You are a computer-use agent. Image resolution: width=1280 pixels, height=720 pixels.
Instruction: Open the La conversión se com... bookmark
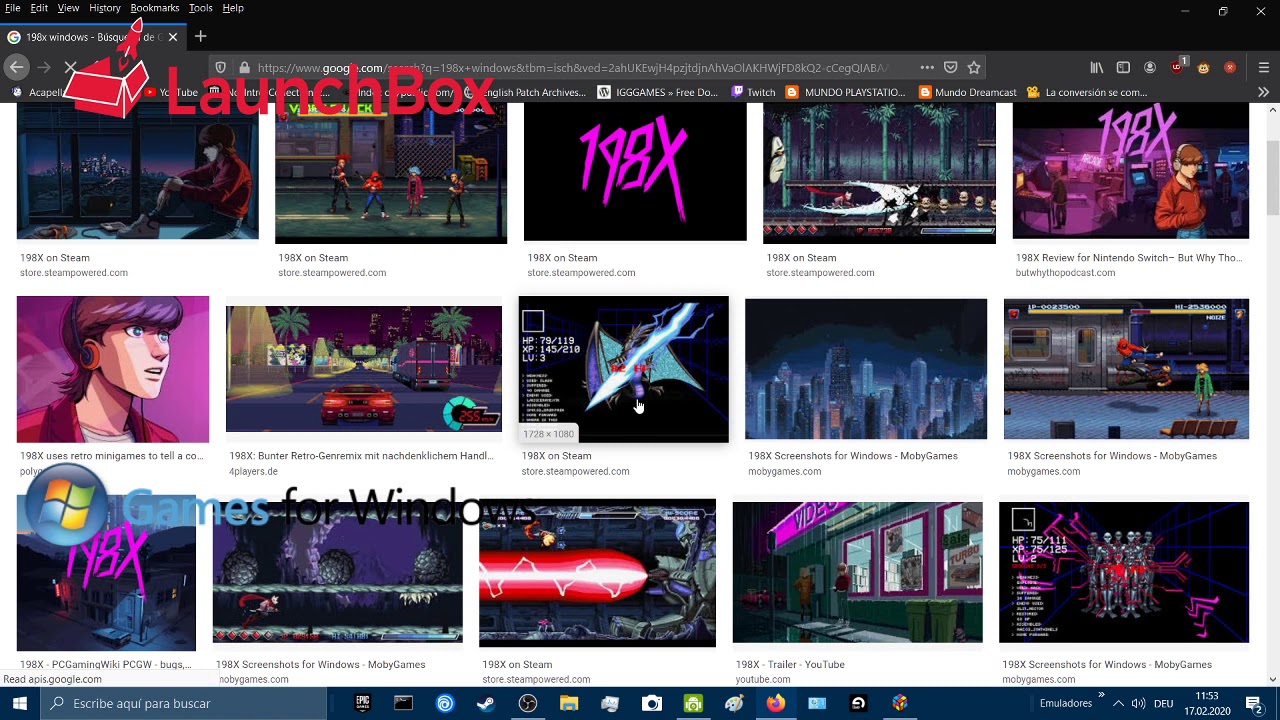[1087, 92]
